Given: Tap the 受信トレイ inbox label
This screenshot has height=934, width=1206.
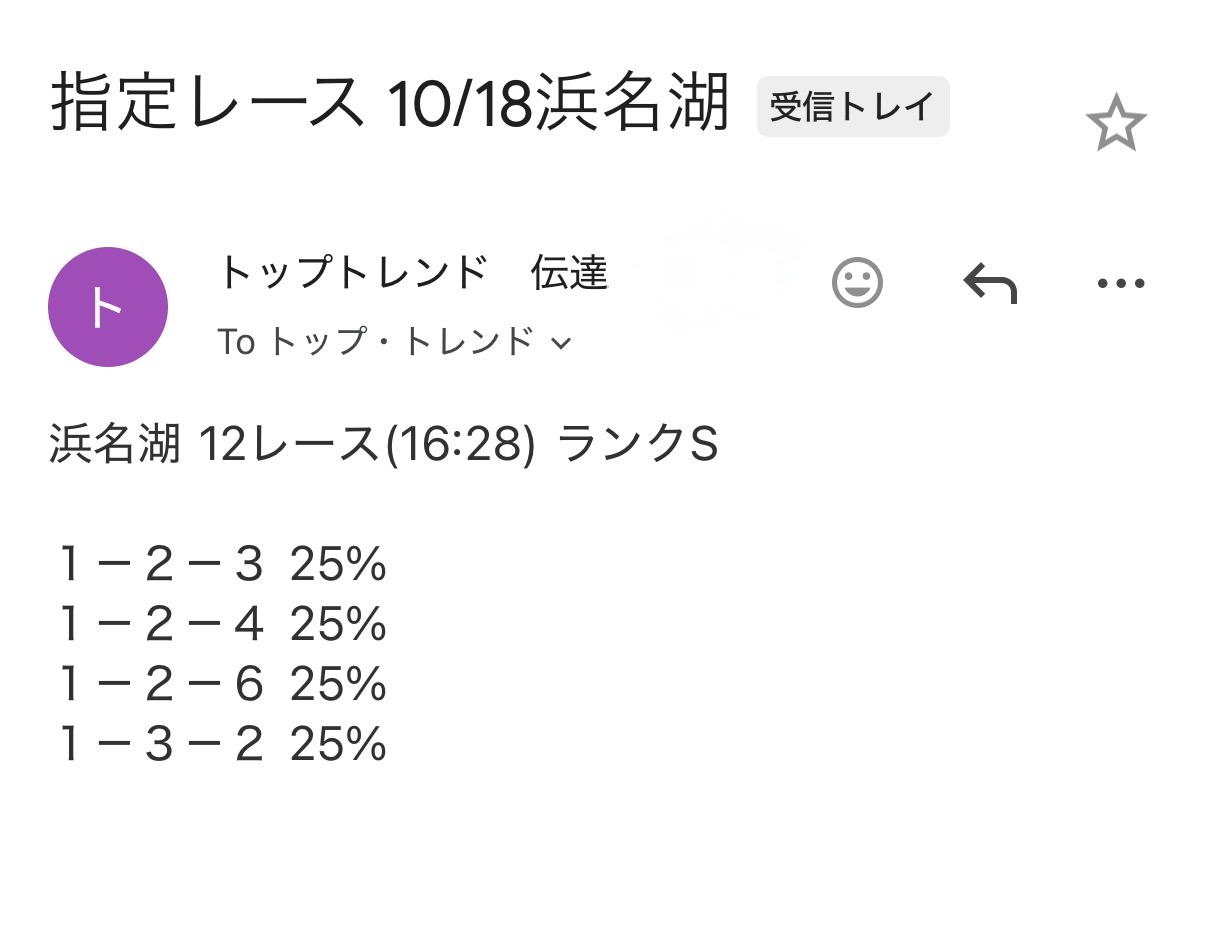Looking at the screenshot, I should 852,107.
